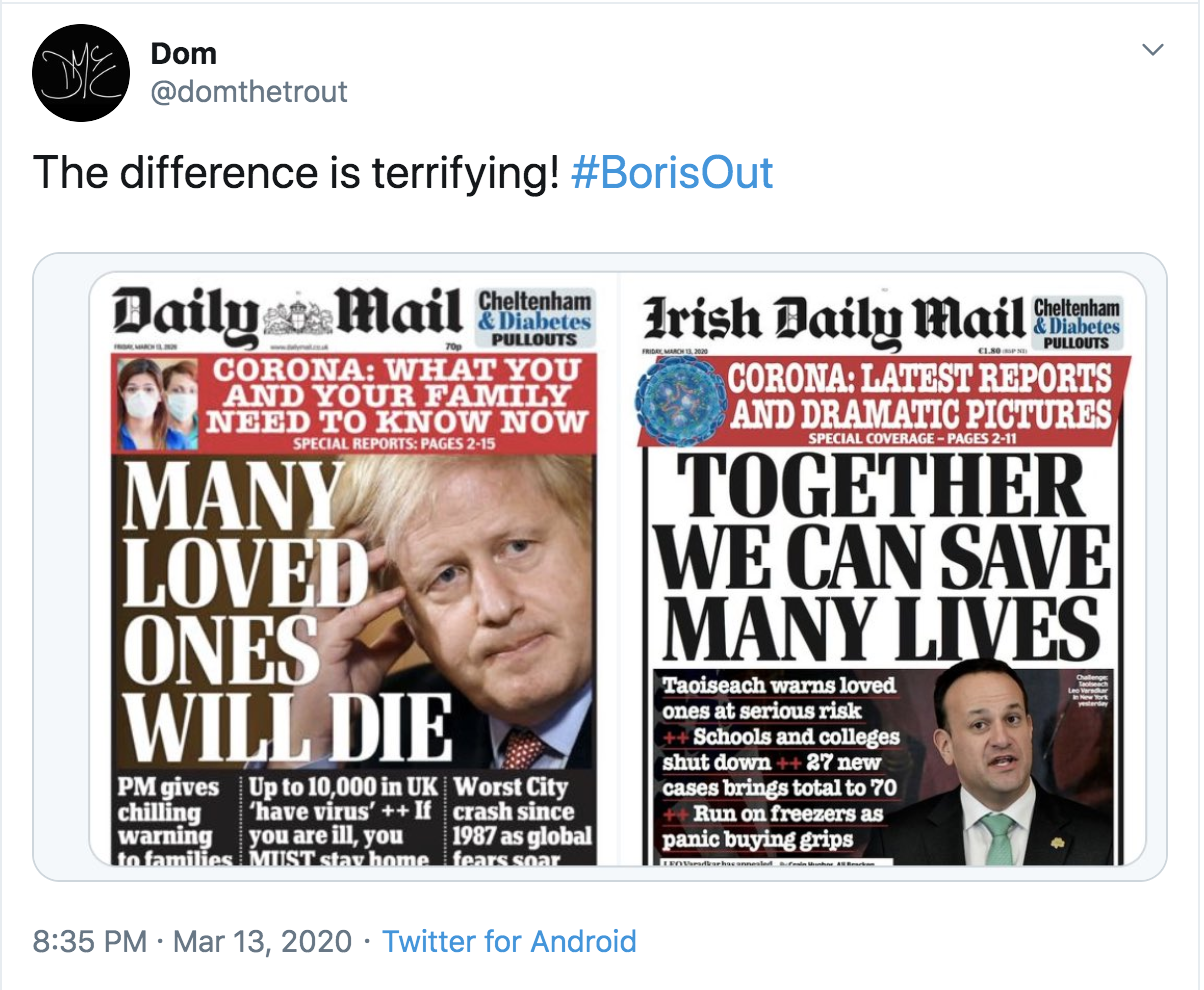
Task: Click the "TOGETHER WE CAN SAVE MANY LIVES" headline
Action: (880, 556)
